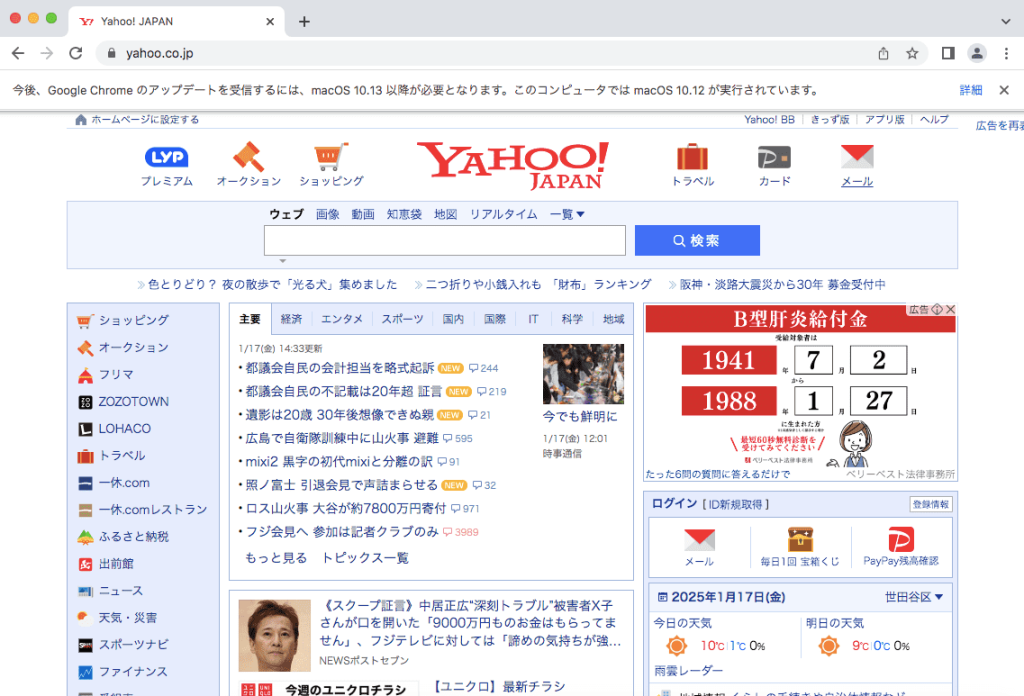
Task: Open the 今でも鮮明に news photo thumbnail
Action: [x=583, y=374]
